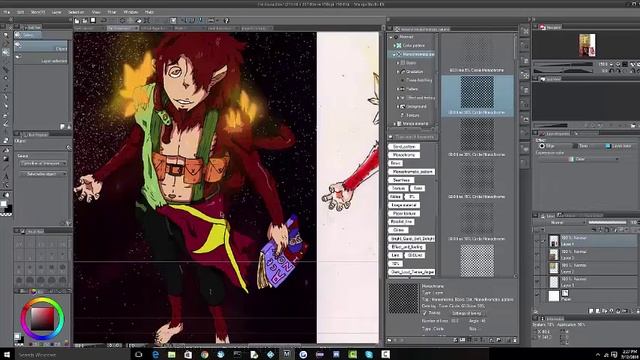
Task: Click the layer opacity slider
Action: 607,222
